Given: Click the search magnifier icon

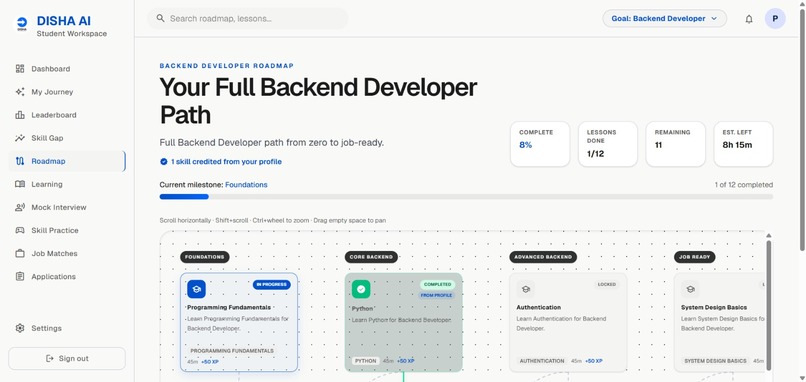Looking at the screenshot, I should click(x=160, y=19).
